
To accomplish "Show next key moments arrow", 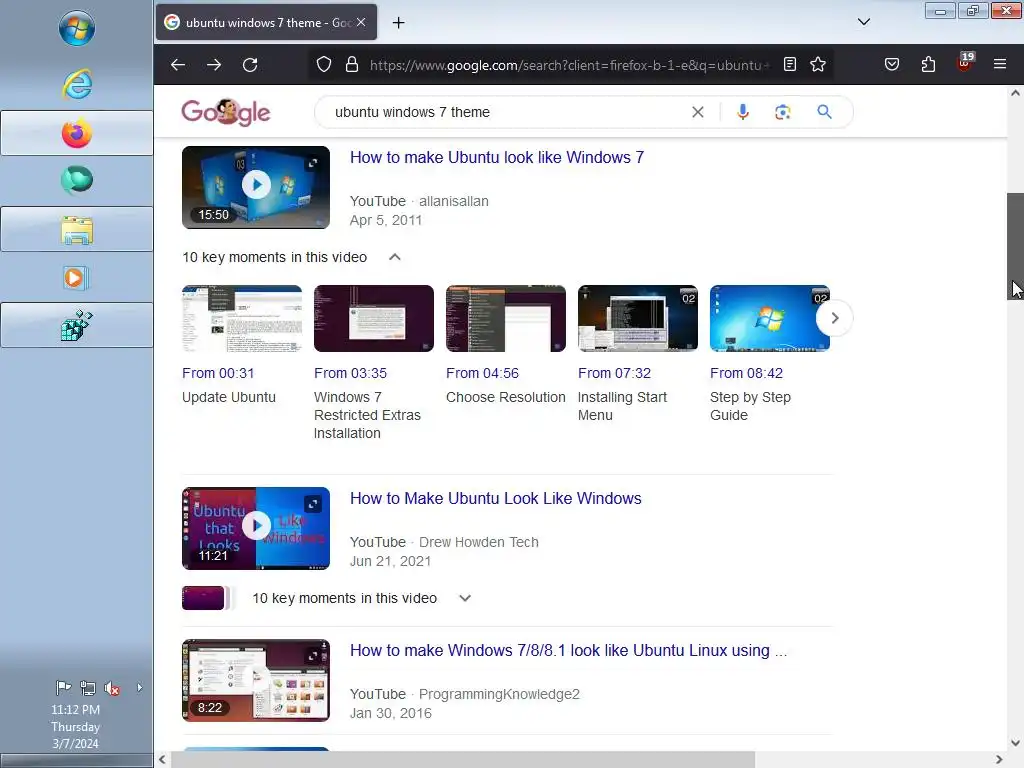I will tap(834, 318).
